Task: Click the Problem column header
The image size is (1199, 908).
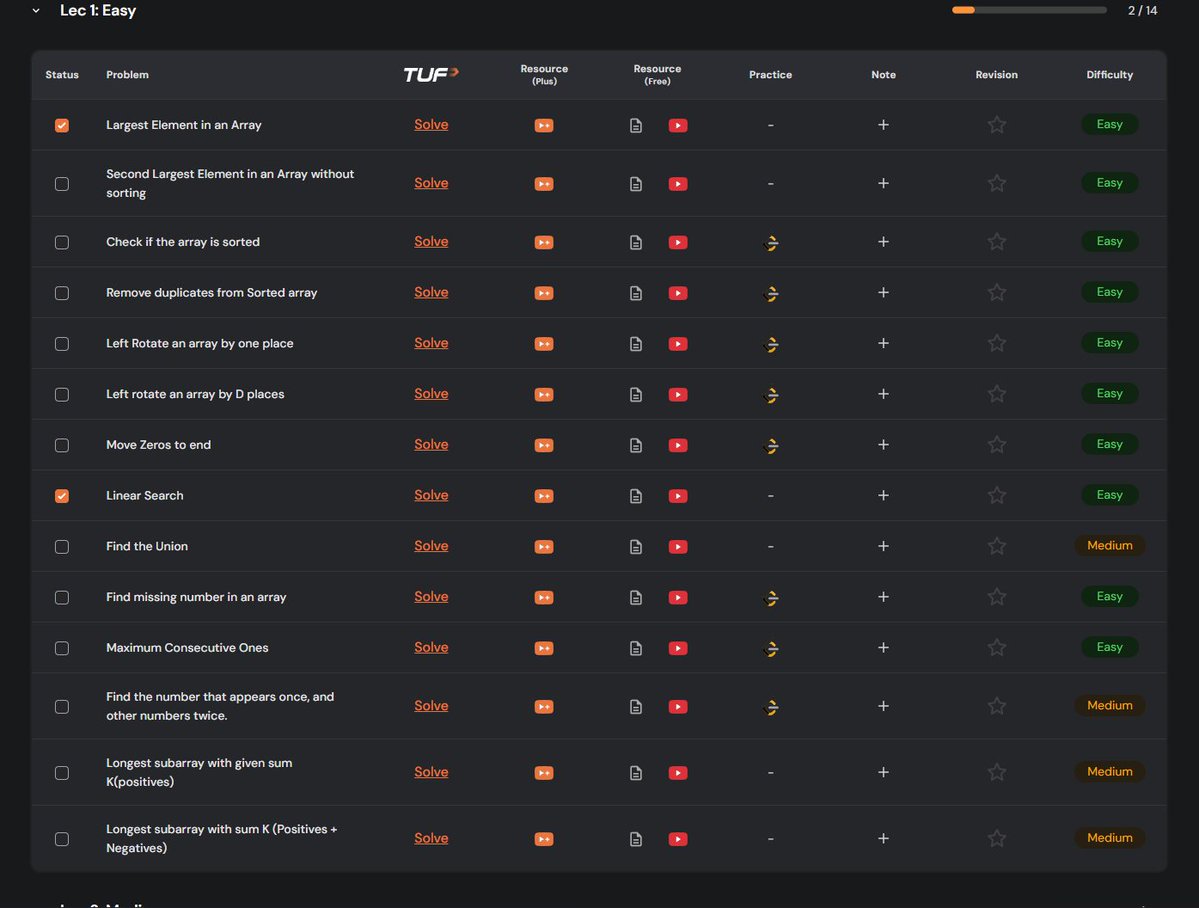Action: tap(128, 75)
